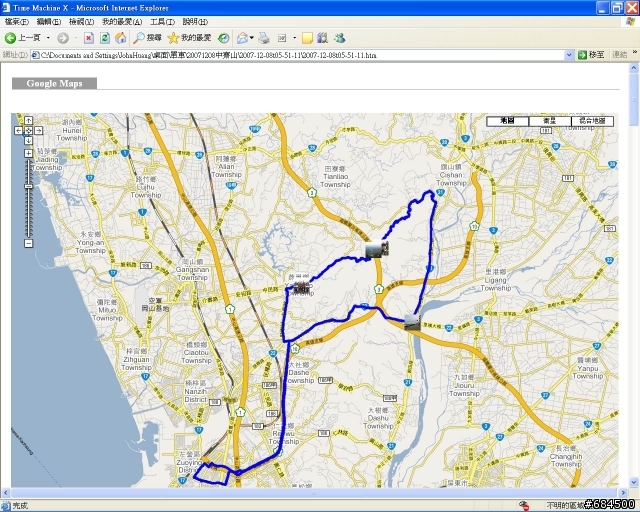Open the Back button history dropdown arrow

coord(48,38)
